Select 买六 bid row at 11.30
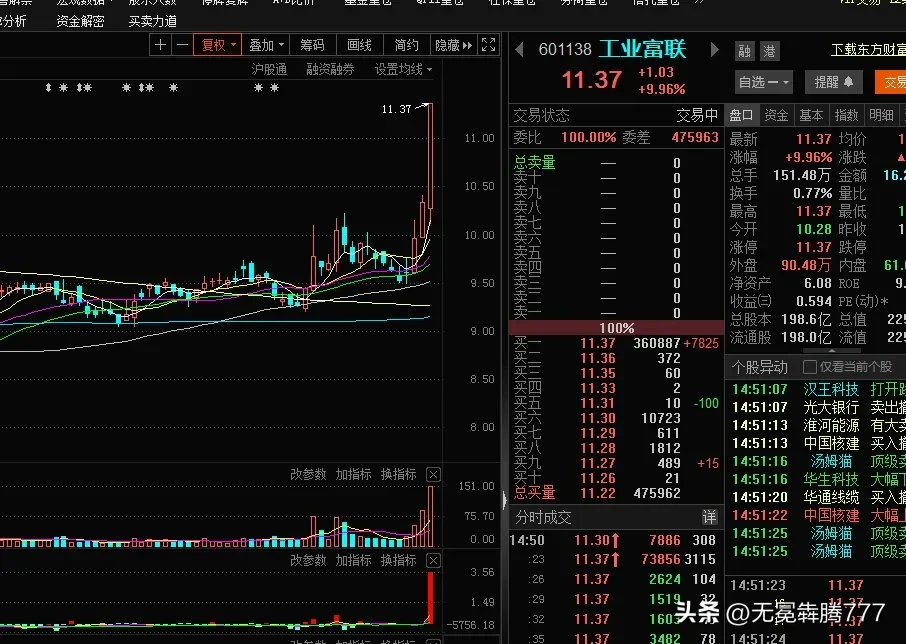 [x=616, y=418]
